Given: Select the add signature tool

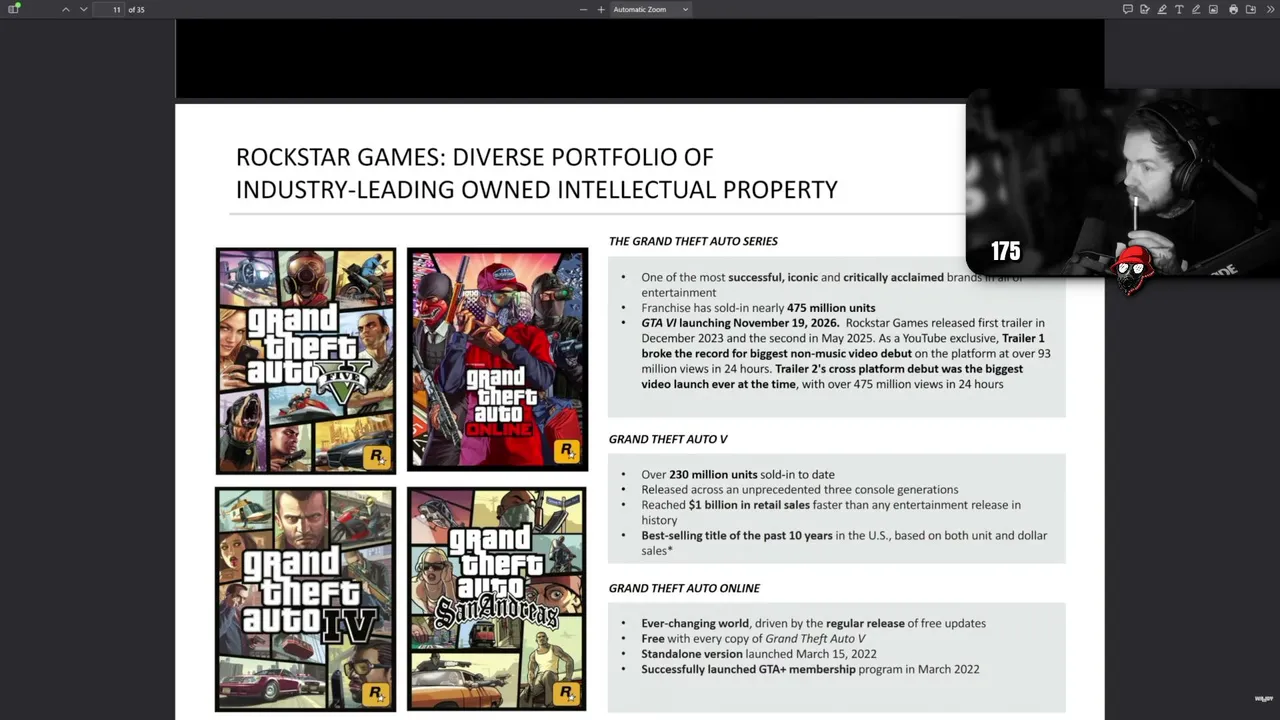Looking at the screenshot, I should tap(1144, 9).
